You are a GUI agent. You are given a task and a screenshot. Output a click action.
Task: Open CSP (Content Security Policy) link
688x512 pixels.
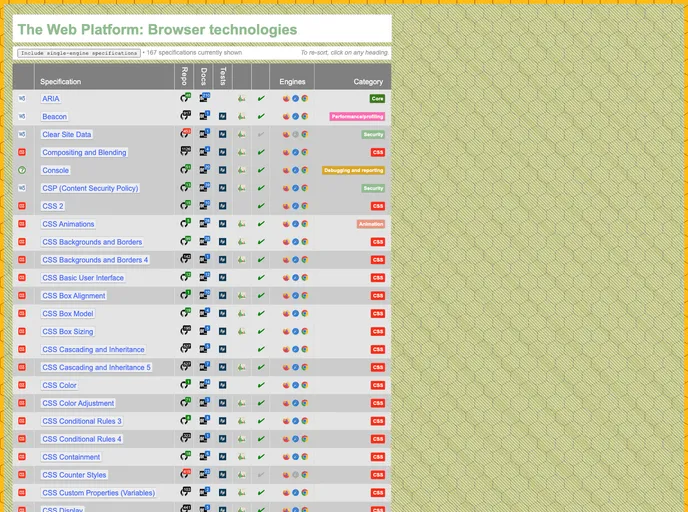point(90,188)
